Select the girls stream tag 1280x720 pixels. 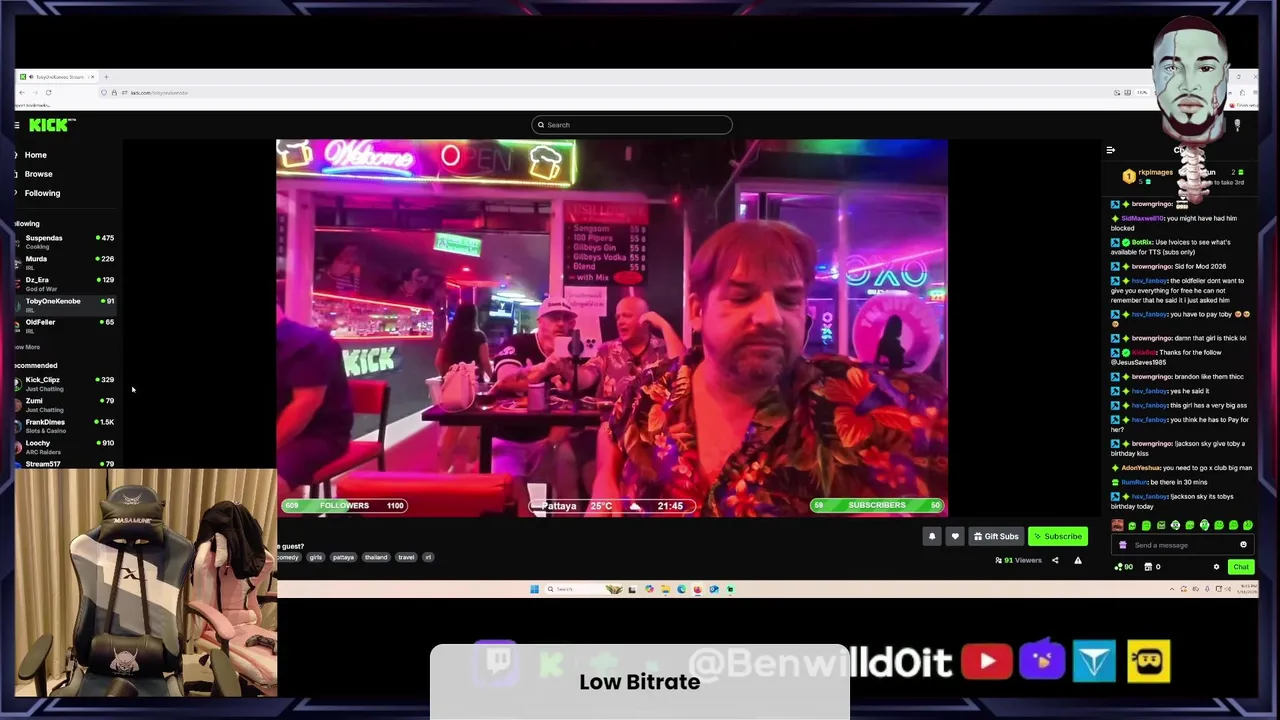pyautogui.click(x=315, y=557)
